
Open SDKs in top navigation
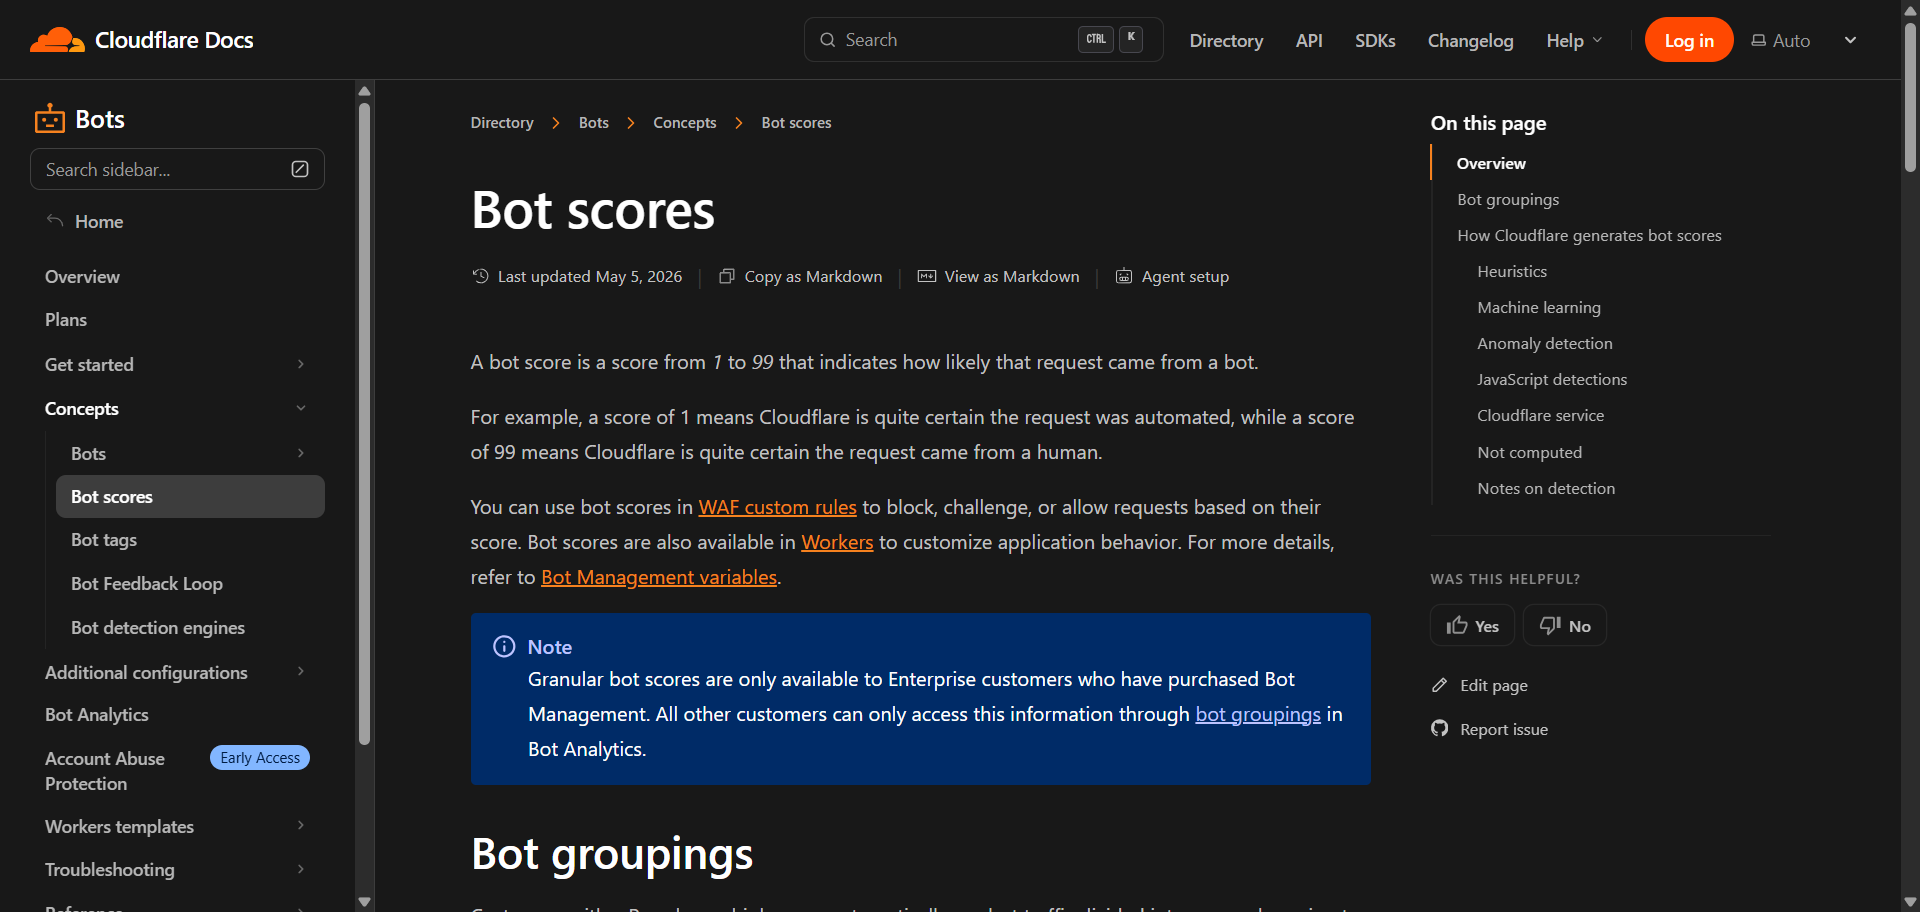click(x=1375, y=40)
